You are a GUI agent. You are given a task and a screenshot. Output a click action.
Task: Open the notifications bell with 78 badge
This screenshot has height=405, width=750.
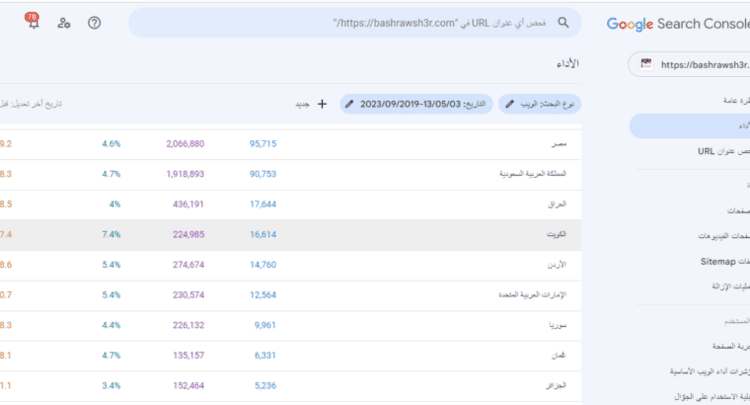pos(33,22)
